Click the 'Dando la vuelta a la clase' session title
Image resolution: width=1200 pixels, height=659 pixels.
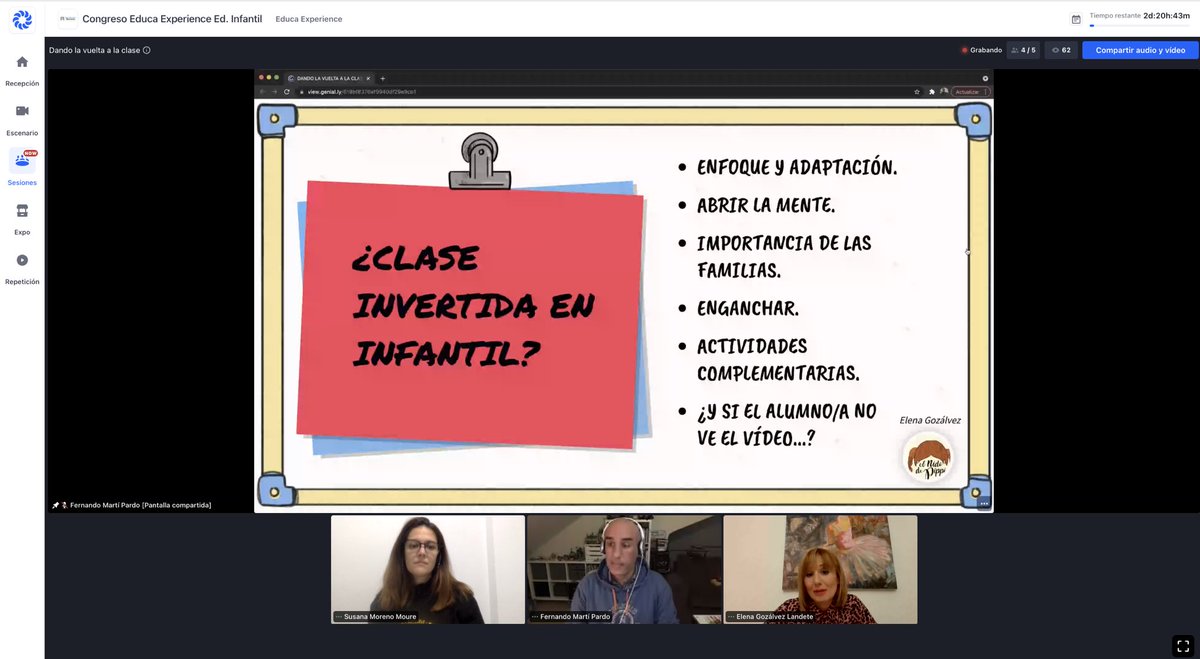tap(94, 50)
